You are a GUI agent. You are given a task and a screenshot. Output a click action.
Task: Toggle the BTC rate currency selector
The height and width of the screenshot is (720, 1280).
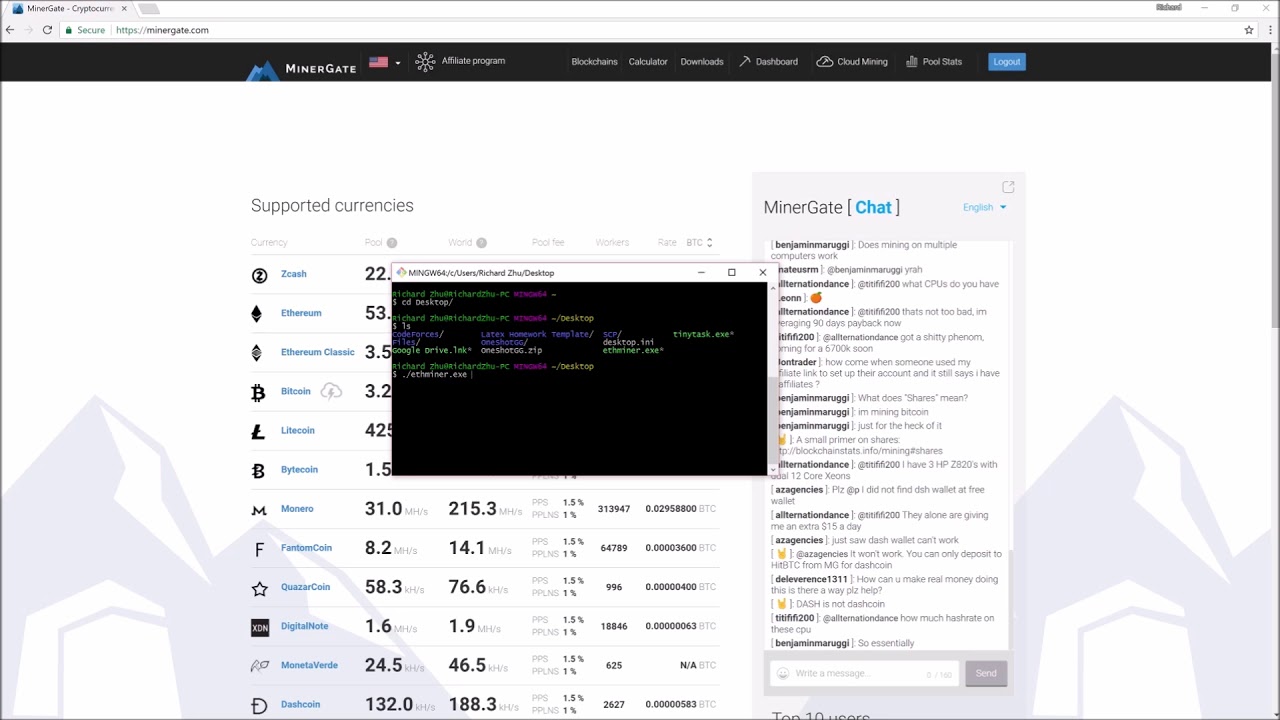coord(700,242)
